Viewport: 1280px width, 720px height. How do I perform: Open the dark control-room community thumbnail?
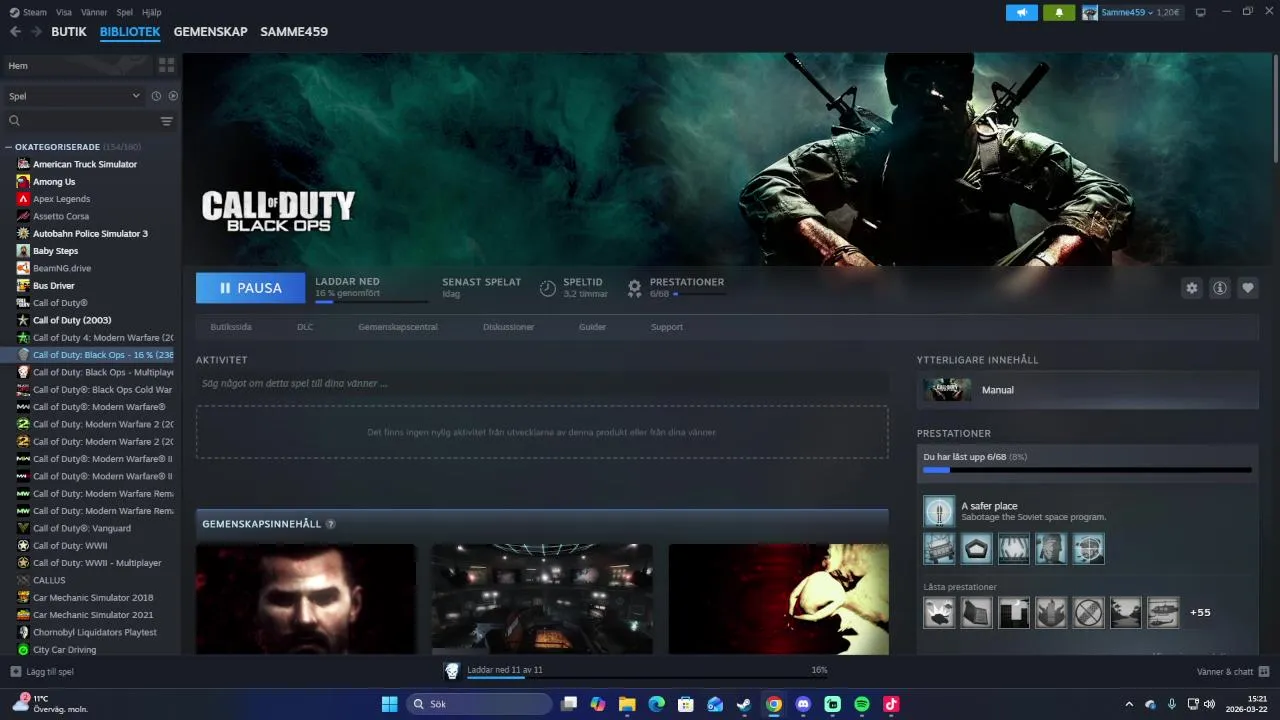point(542,599)
